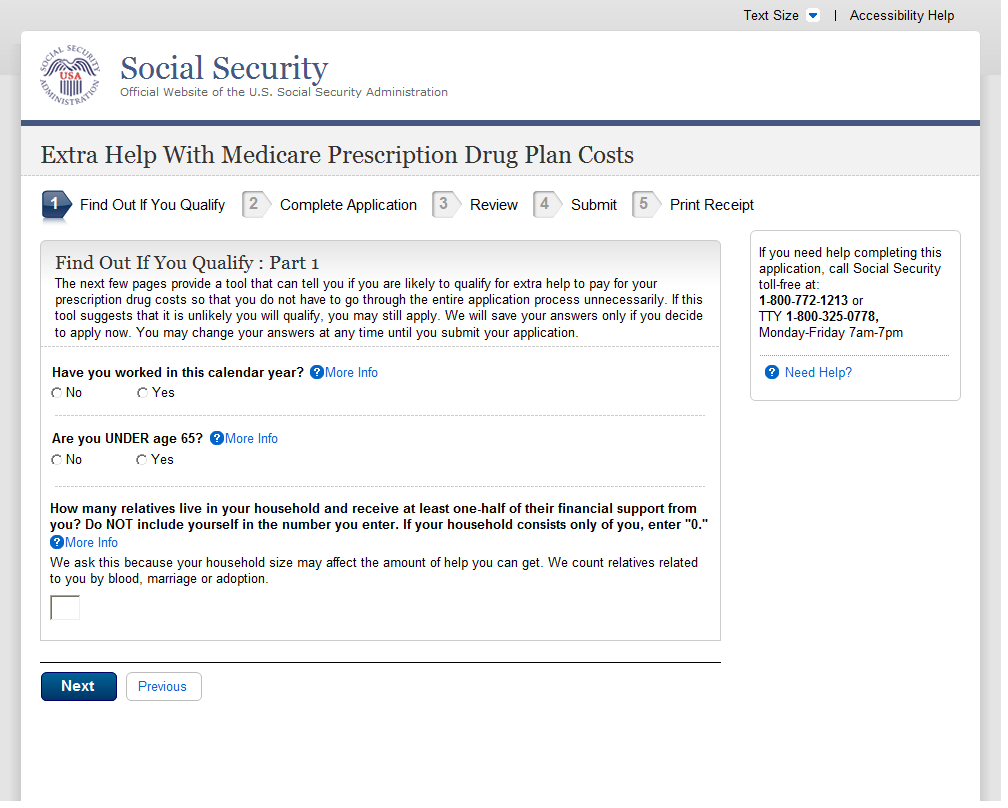
Task: Select 'No' for UNDER age 65
Action: (x=57, y=460)
